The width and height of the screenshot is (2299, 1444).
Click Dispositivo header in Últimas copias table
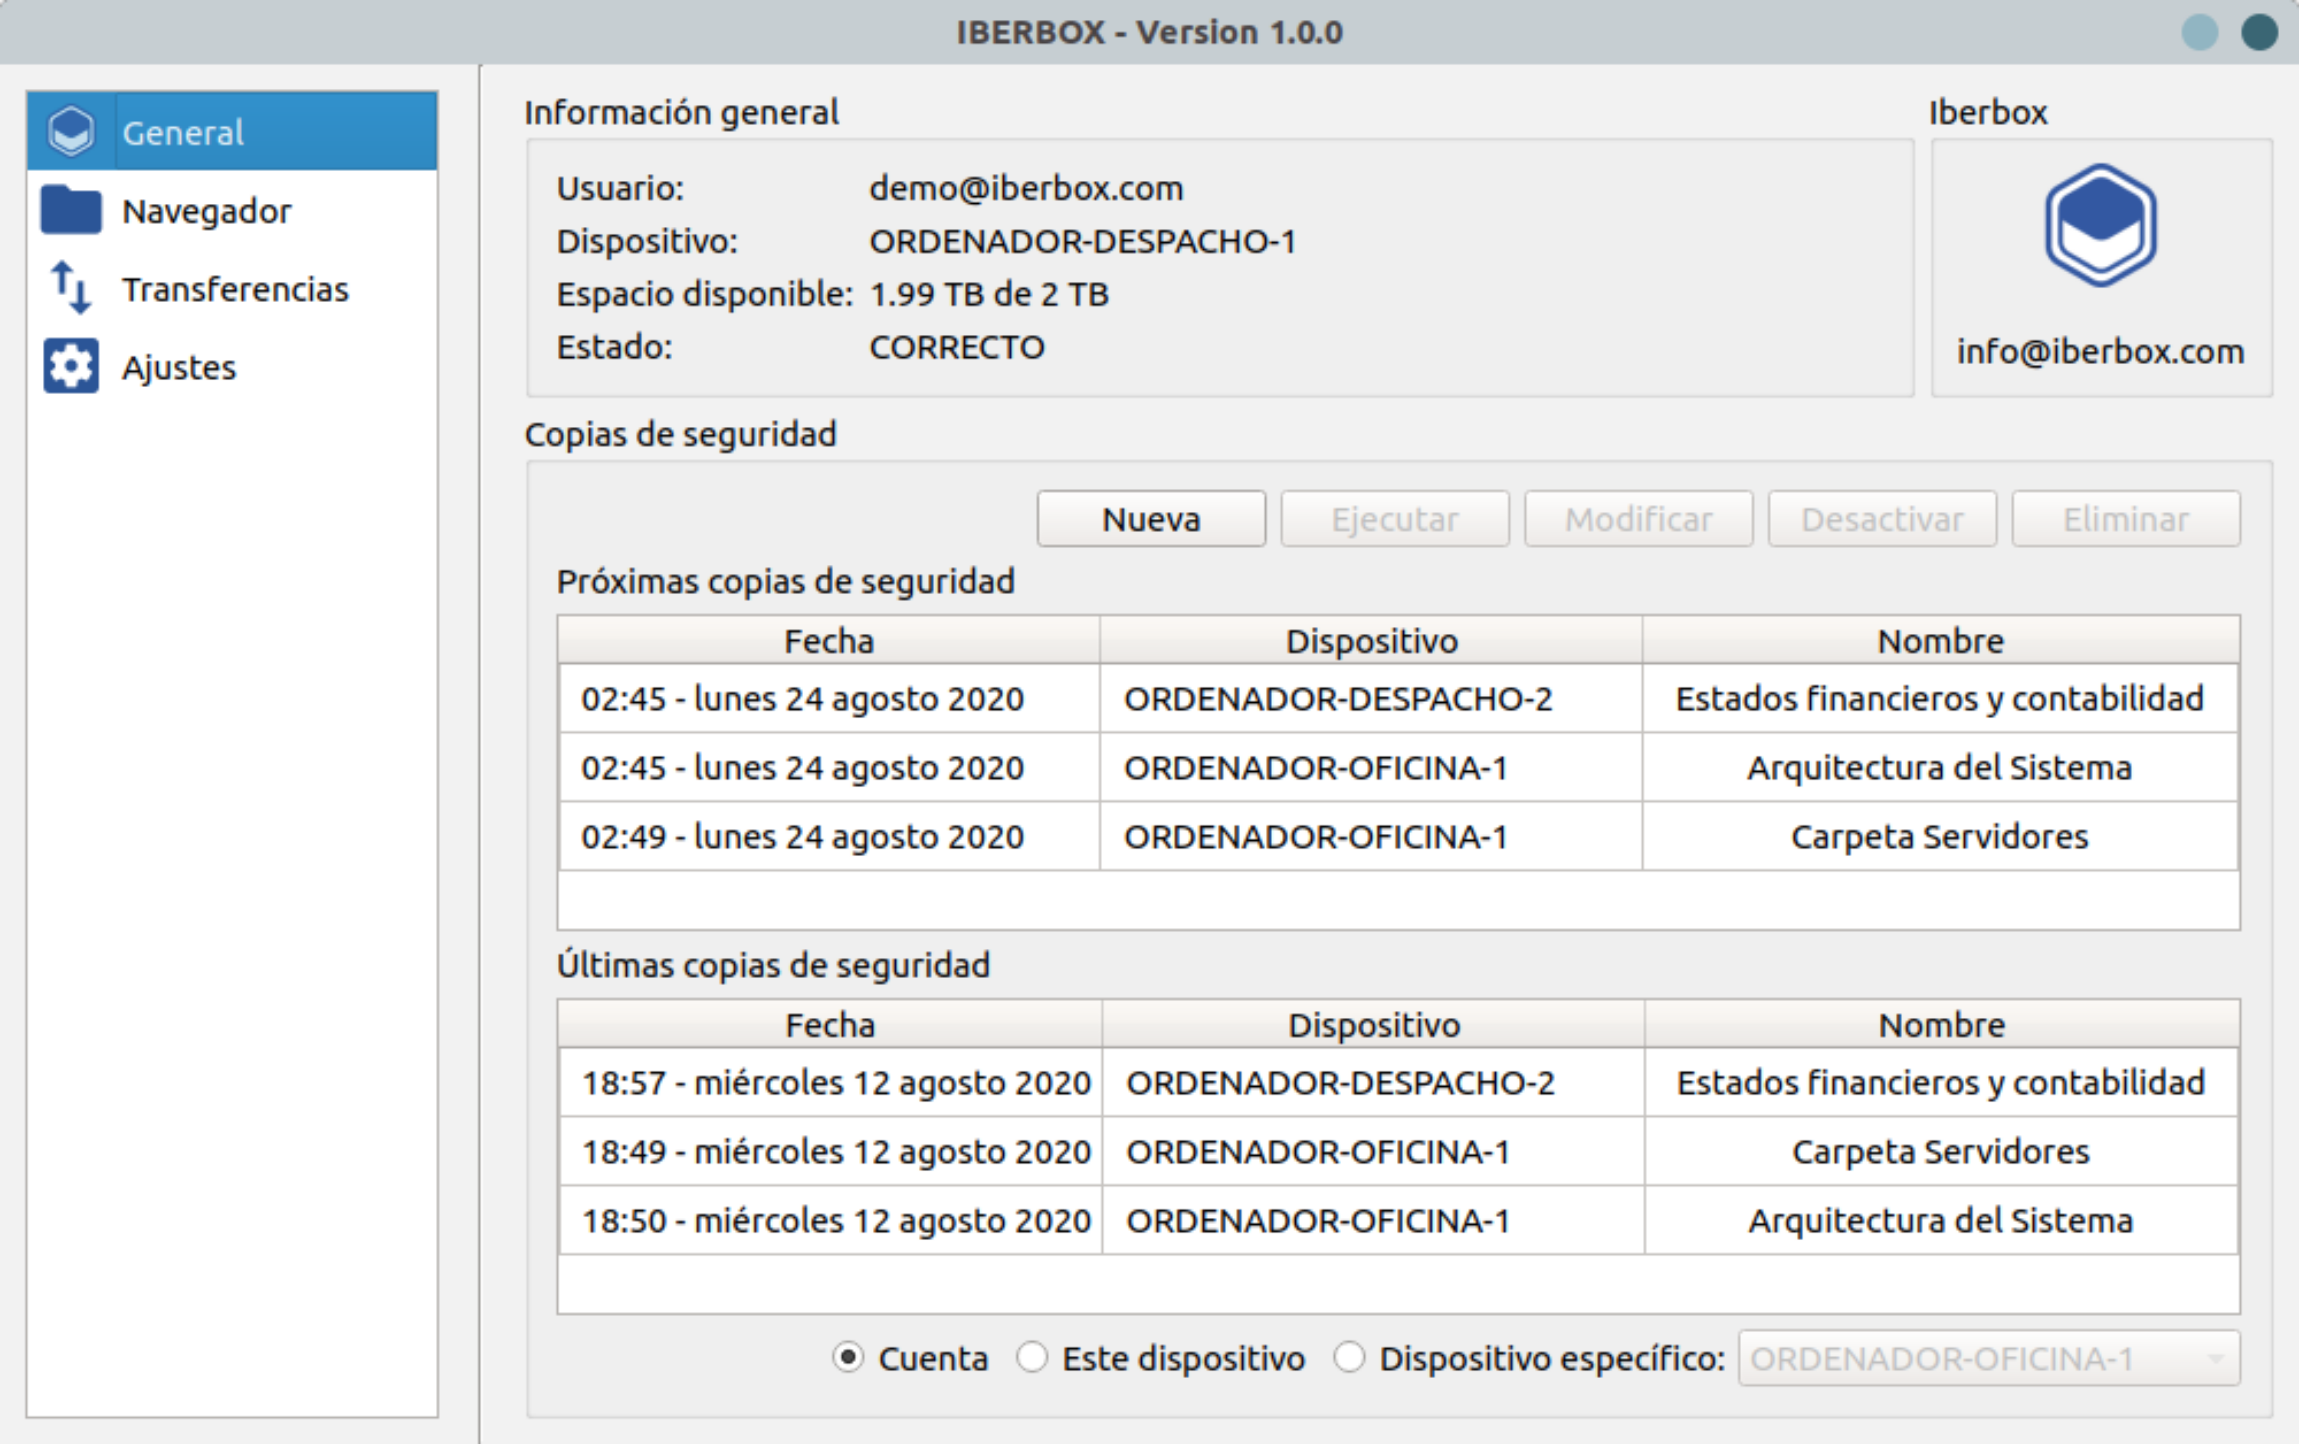1373,1024
